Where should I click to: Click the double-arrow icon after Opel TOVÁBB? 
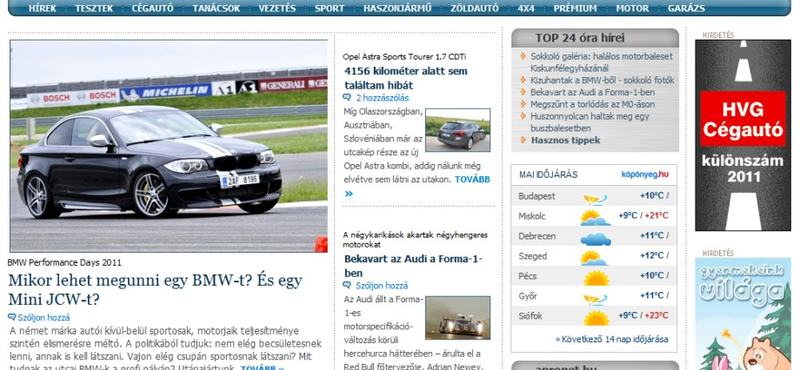pos(349,193)
